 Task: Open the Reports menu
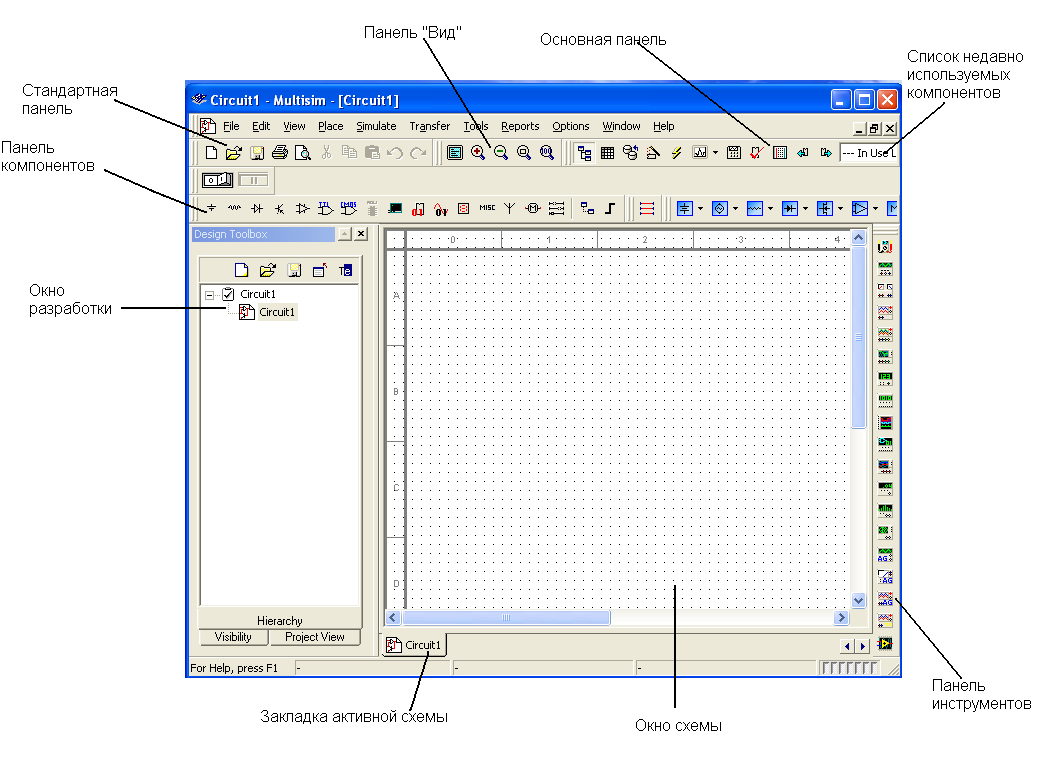[520, 126]
